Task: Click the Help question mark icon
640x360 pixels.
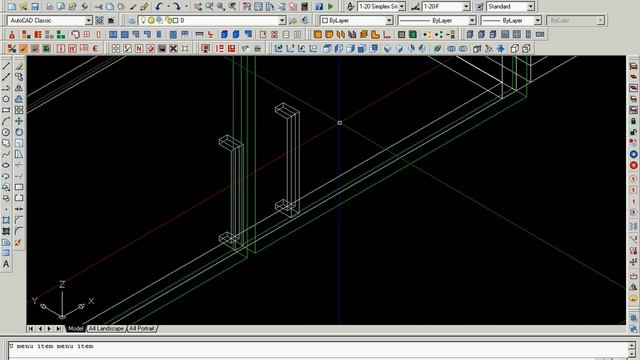Action: coord(319,7)
